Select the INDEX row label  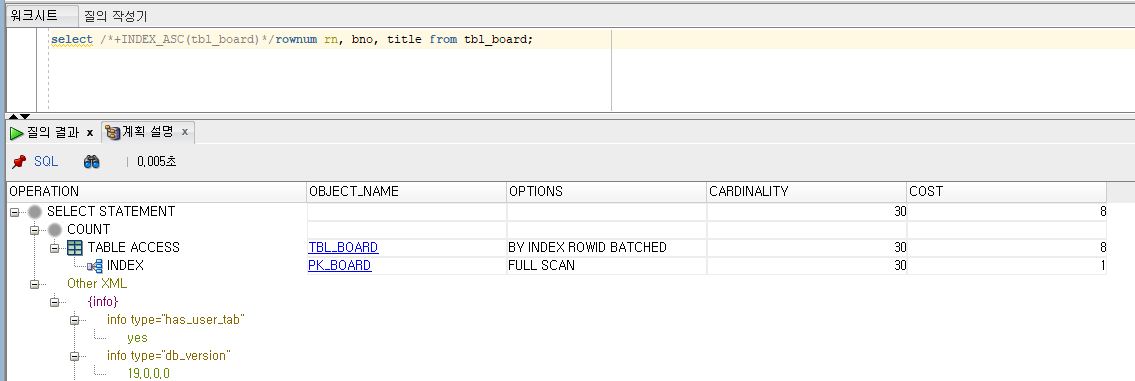click(x=125, y=266)
